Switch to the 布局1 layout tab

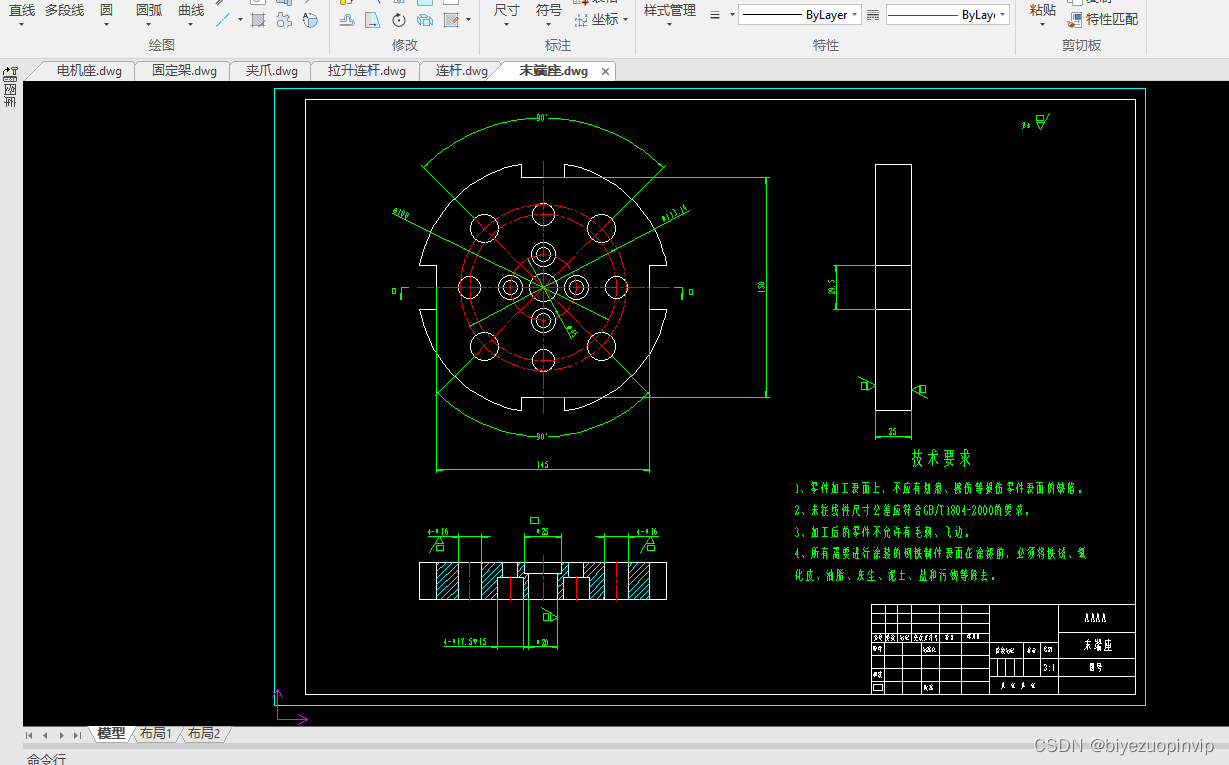pyautogui.click(x=156, y=733)
